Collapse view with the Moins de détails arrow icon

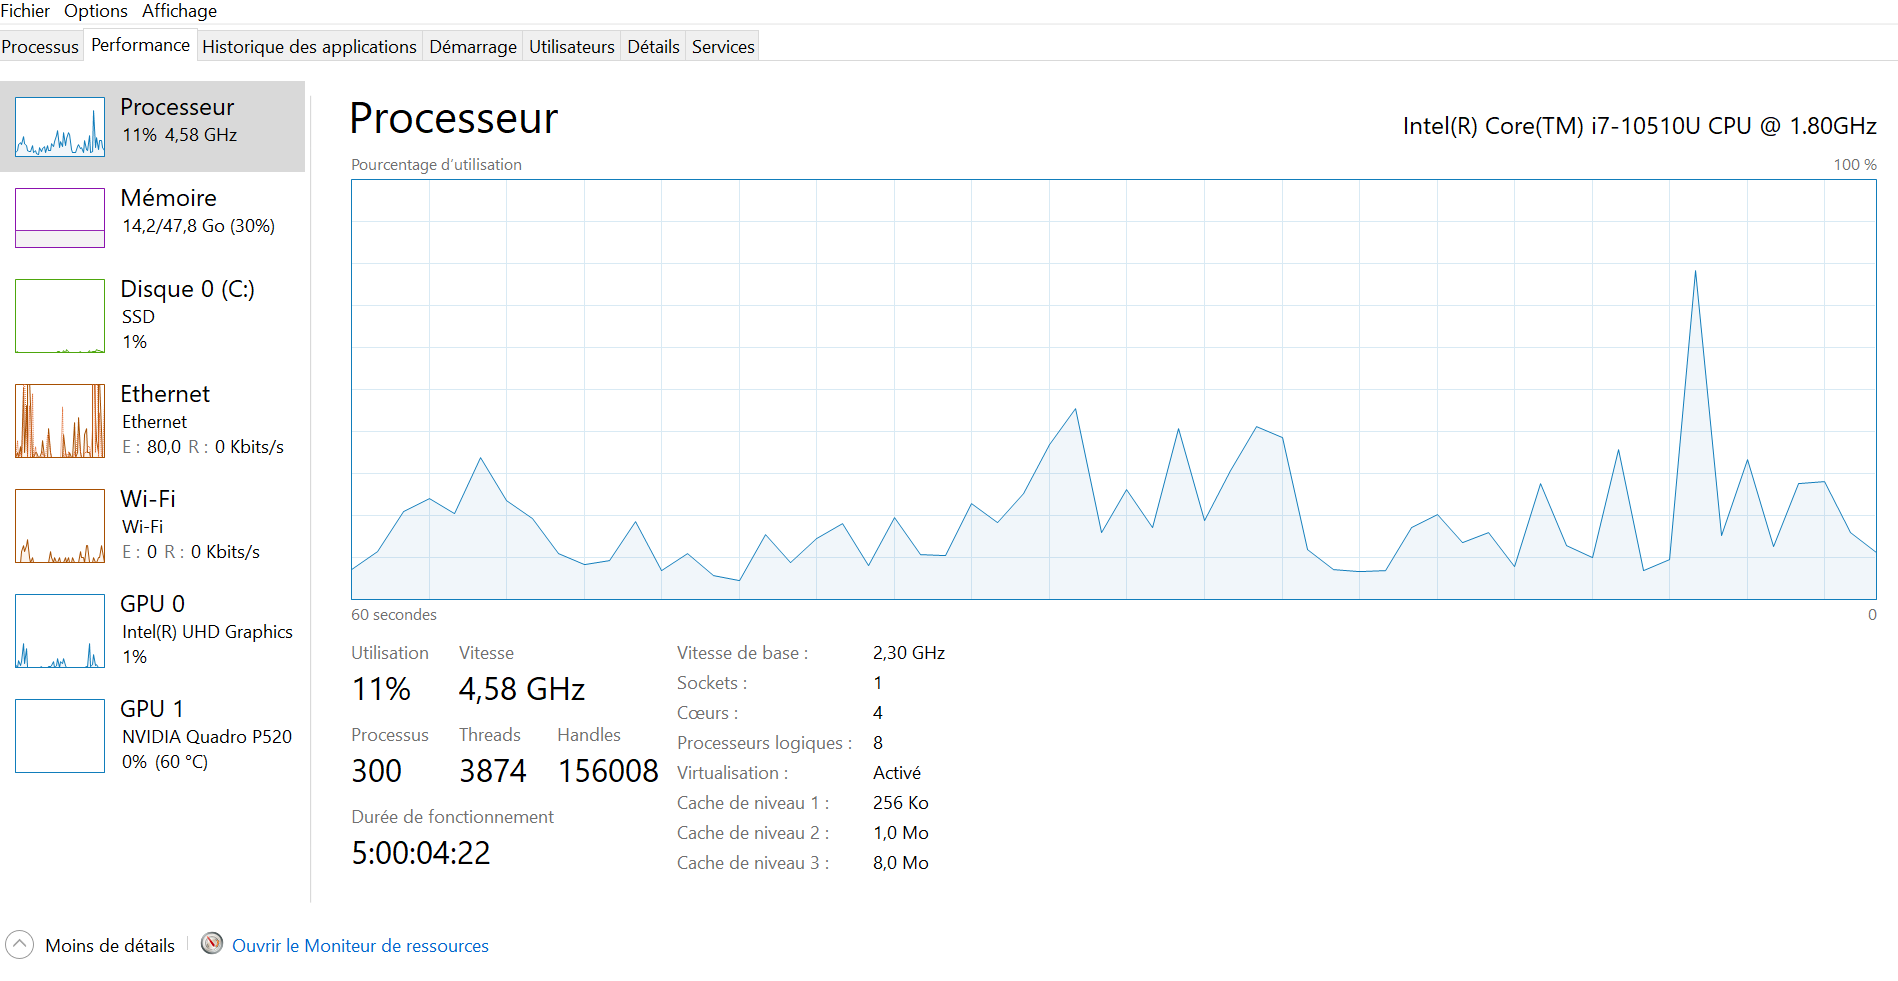pos(20,945)
